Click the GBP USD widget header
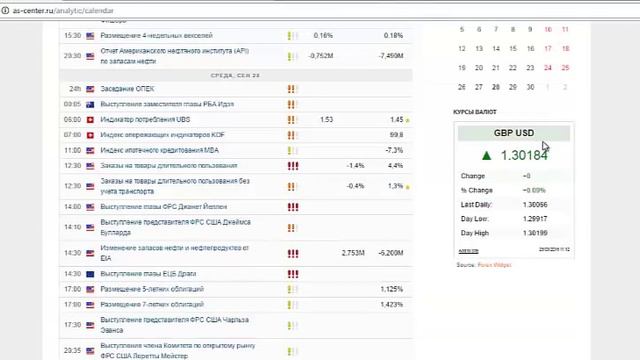The width and height of the screenshot is (640, 360). 513,133
